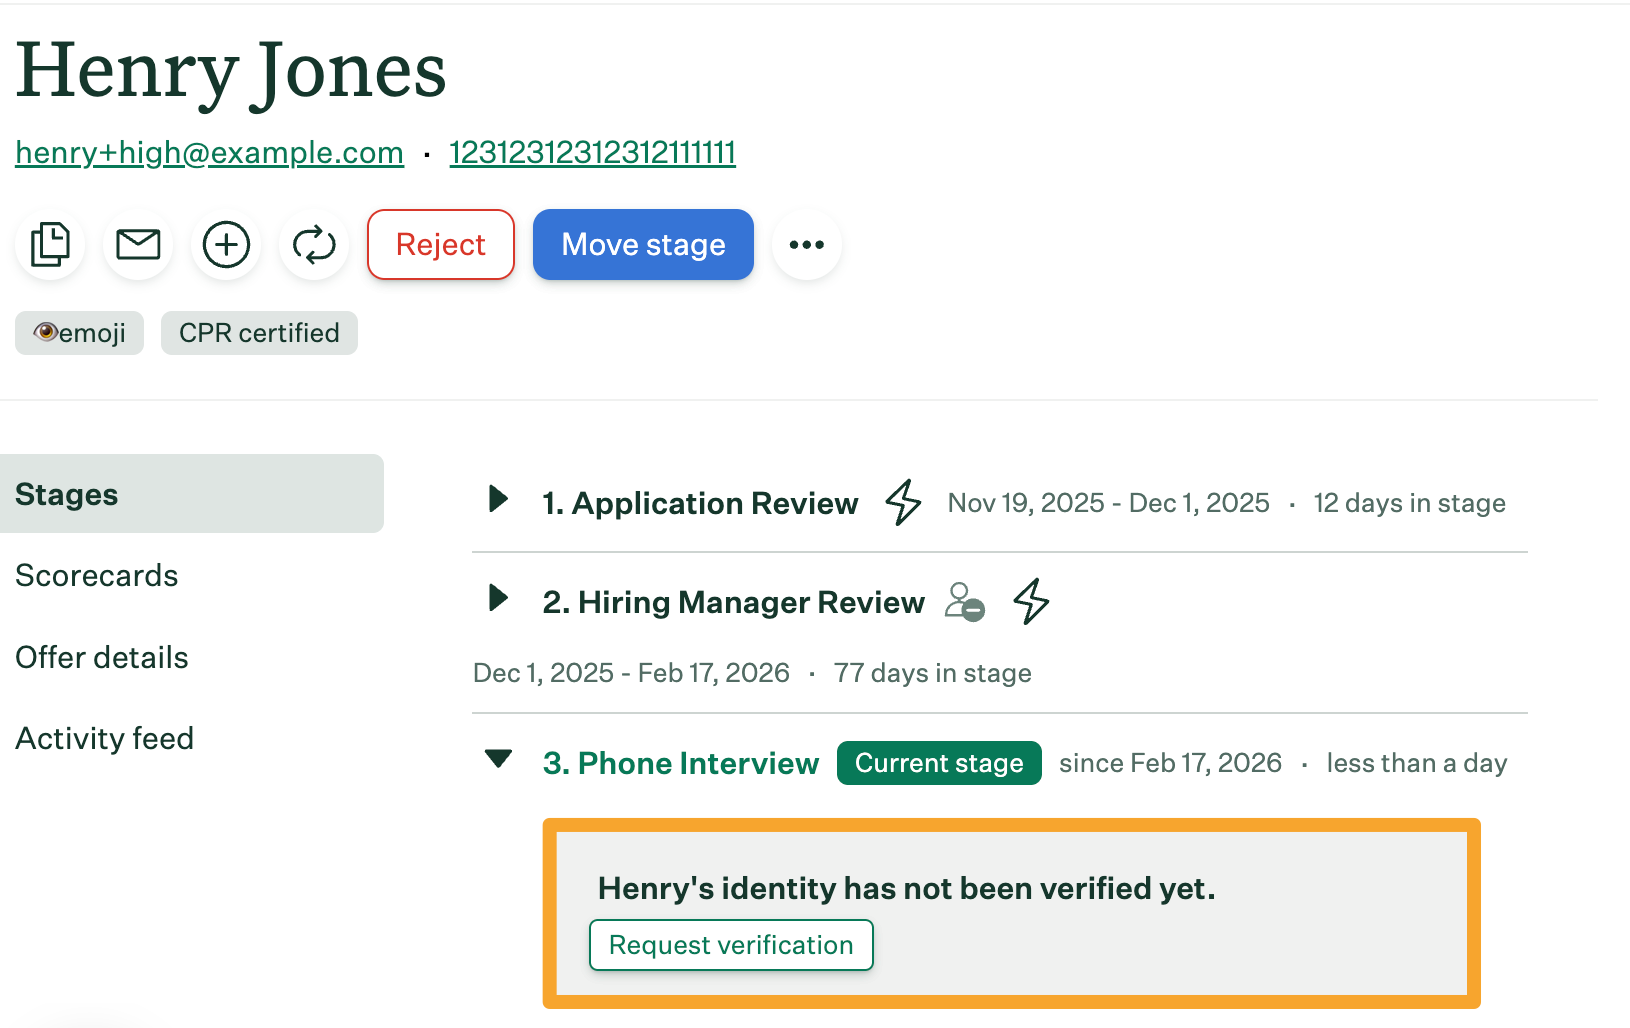Click the CPR certified tag

coord(259,333)
